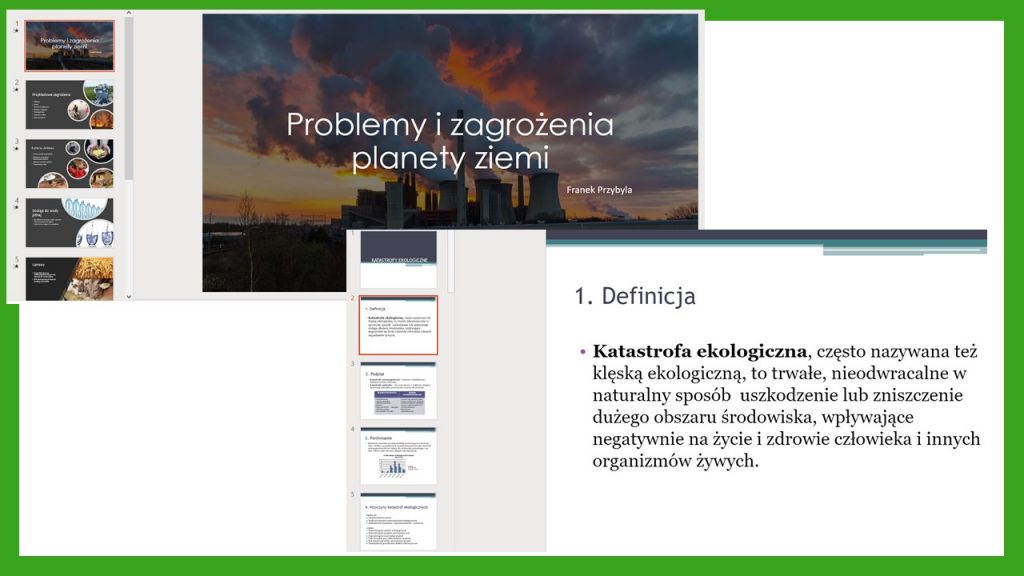Screen dimensions: 1024x576
Task: Click the animation star icon beside slide 1
Action: tap(16, 31)
